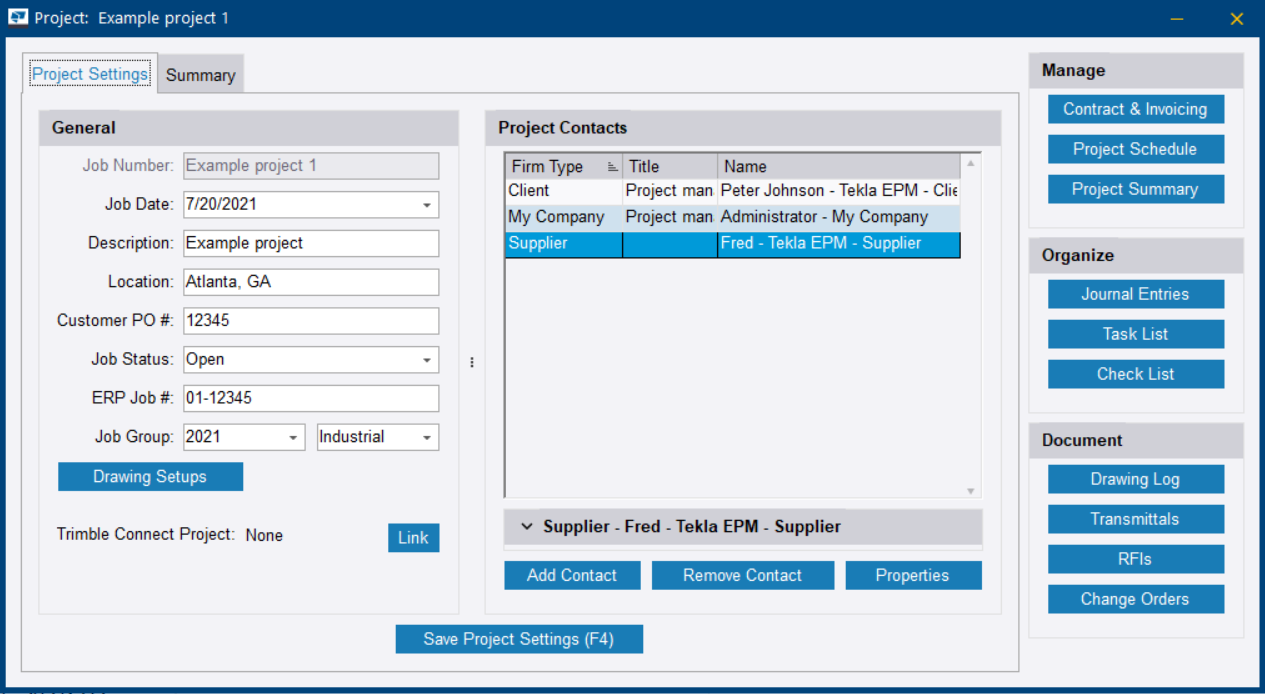Click inside the Location input field

point(310,281)
